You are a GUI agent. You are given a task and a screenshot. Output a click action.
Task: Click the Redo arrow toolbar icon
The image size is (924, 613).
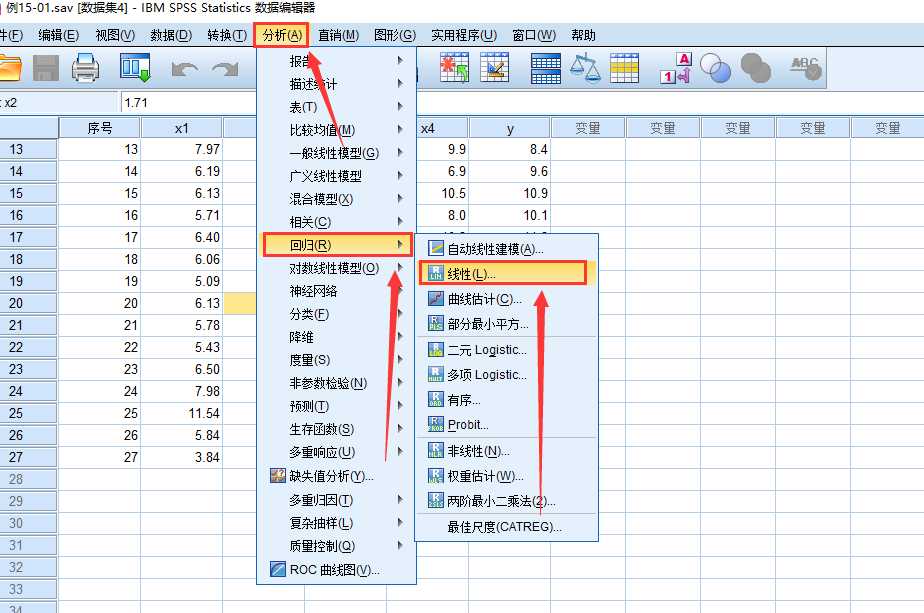[x=225, y=69]
